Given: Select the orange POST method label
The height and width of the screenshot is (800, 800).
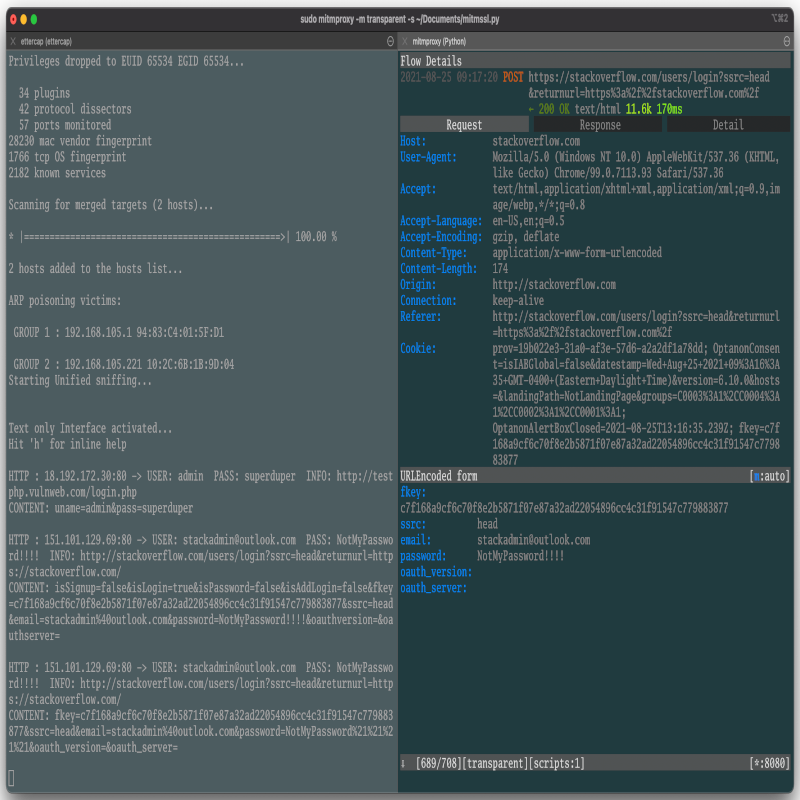Looking at the screenshot, I should (513, 77).
